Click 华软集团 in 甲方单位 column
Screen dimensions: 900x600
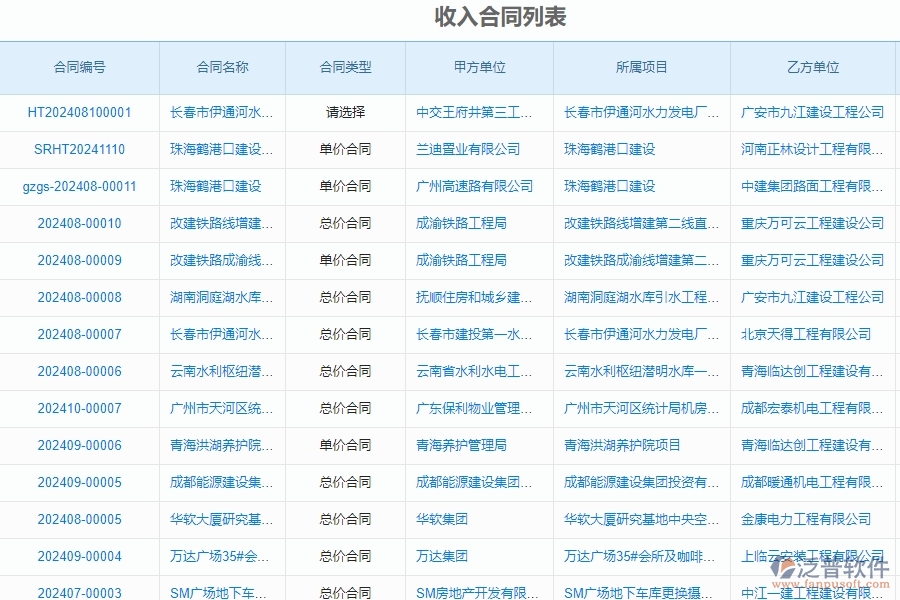pyautogui.click(x=443, y=520)
